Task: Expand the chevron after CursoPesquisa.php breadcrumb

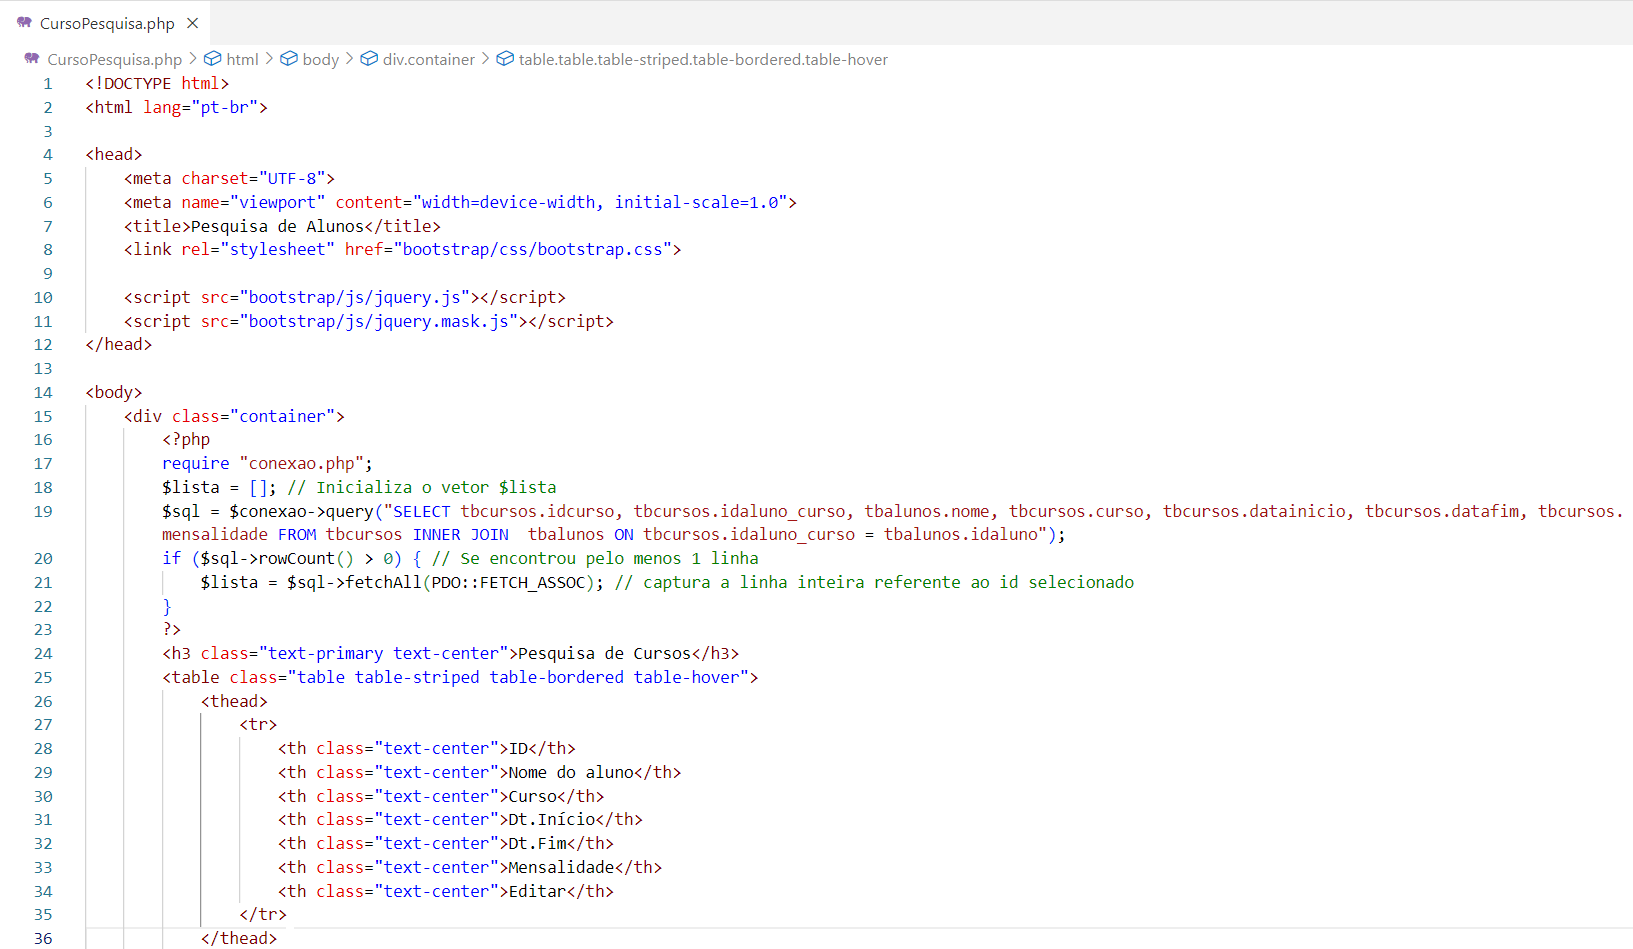Action: click(x=193, y=59)
